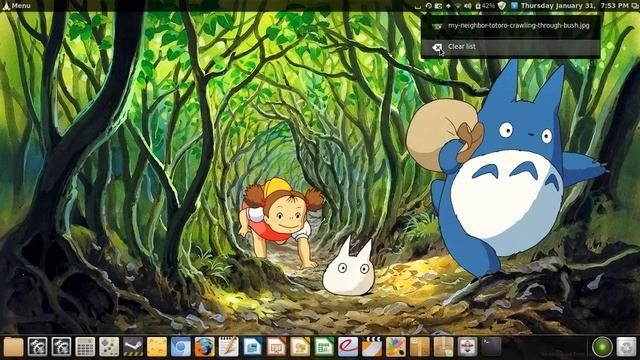Launch the Calculator from the dock
This screenshot has width=640, height=360.
point(85,347)
